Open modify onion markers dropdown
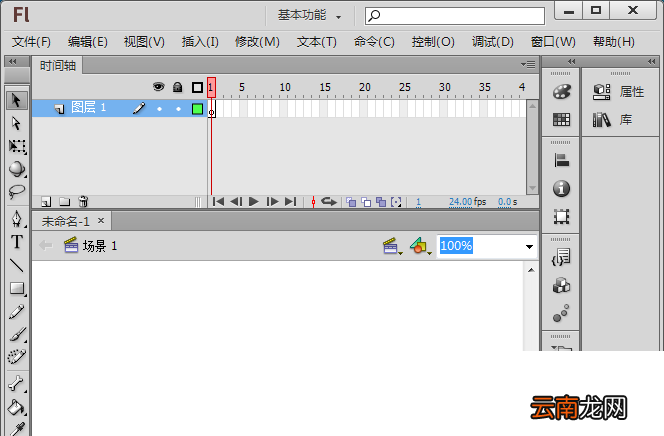This screenshot has height=436, width=664. [x=396, y=202]
